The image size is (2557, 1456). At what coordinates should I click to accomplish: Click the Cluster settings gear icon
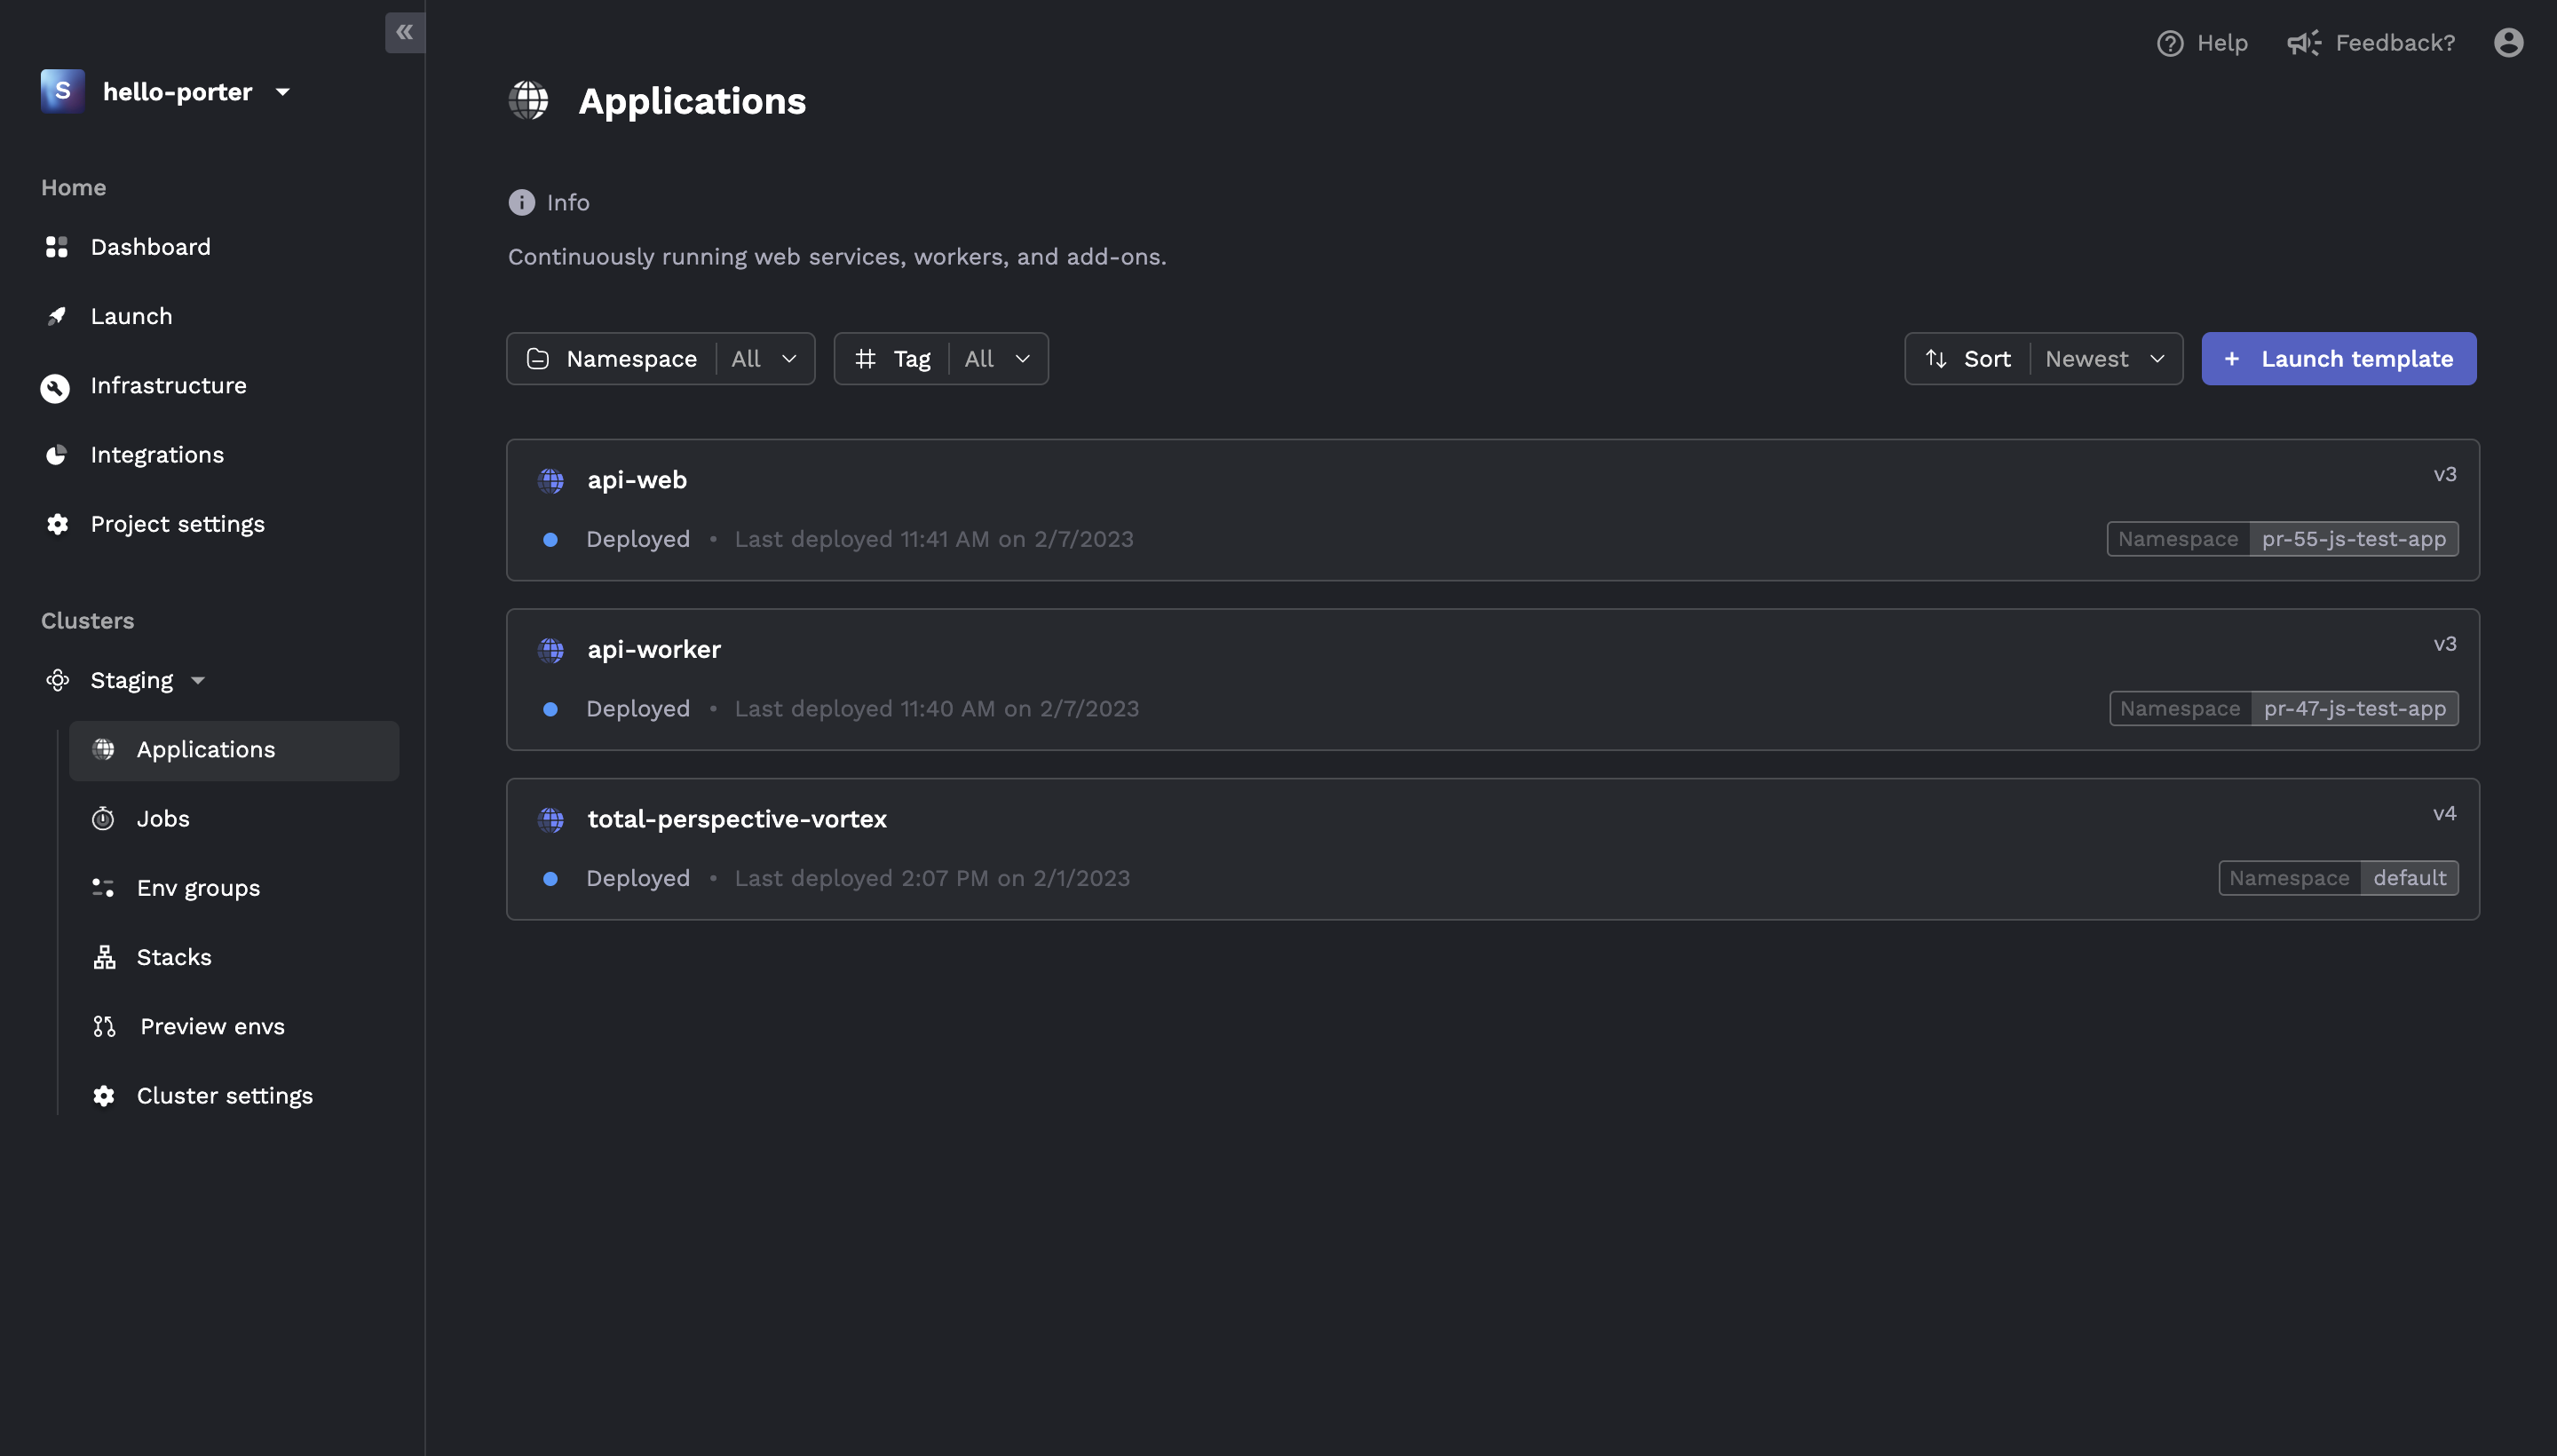pos(104,1095)
